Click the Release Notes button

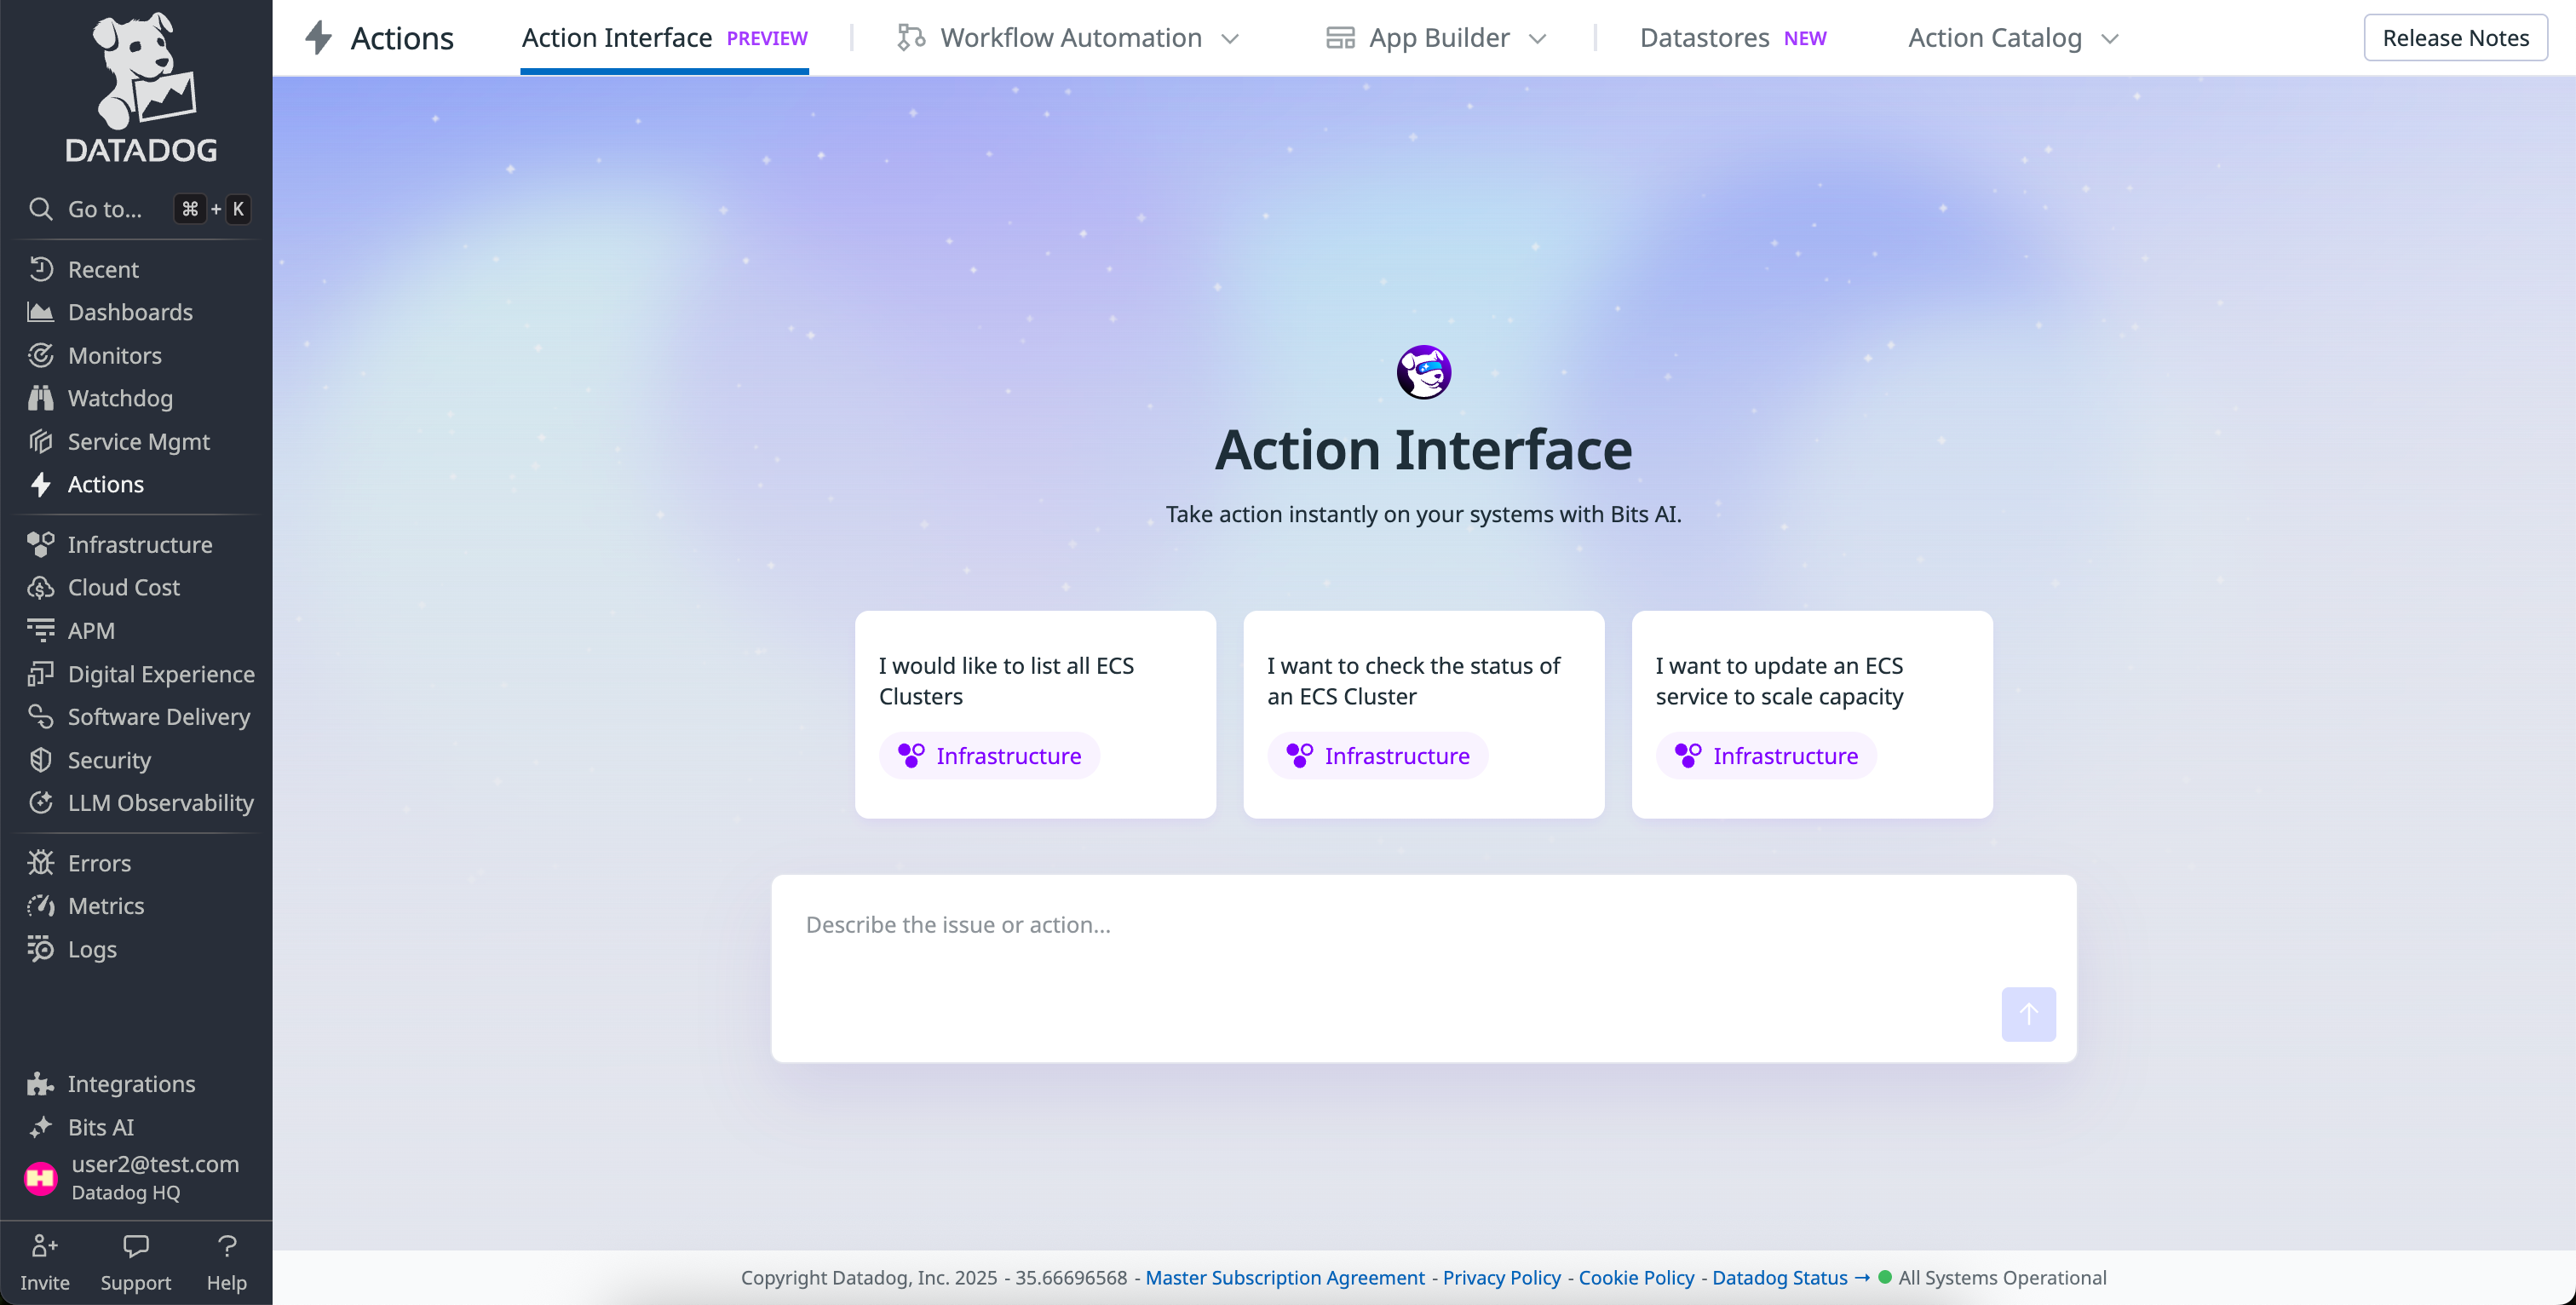pos(2455,38)
